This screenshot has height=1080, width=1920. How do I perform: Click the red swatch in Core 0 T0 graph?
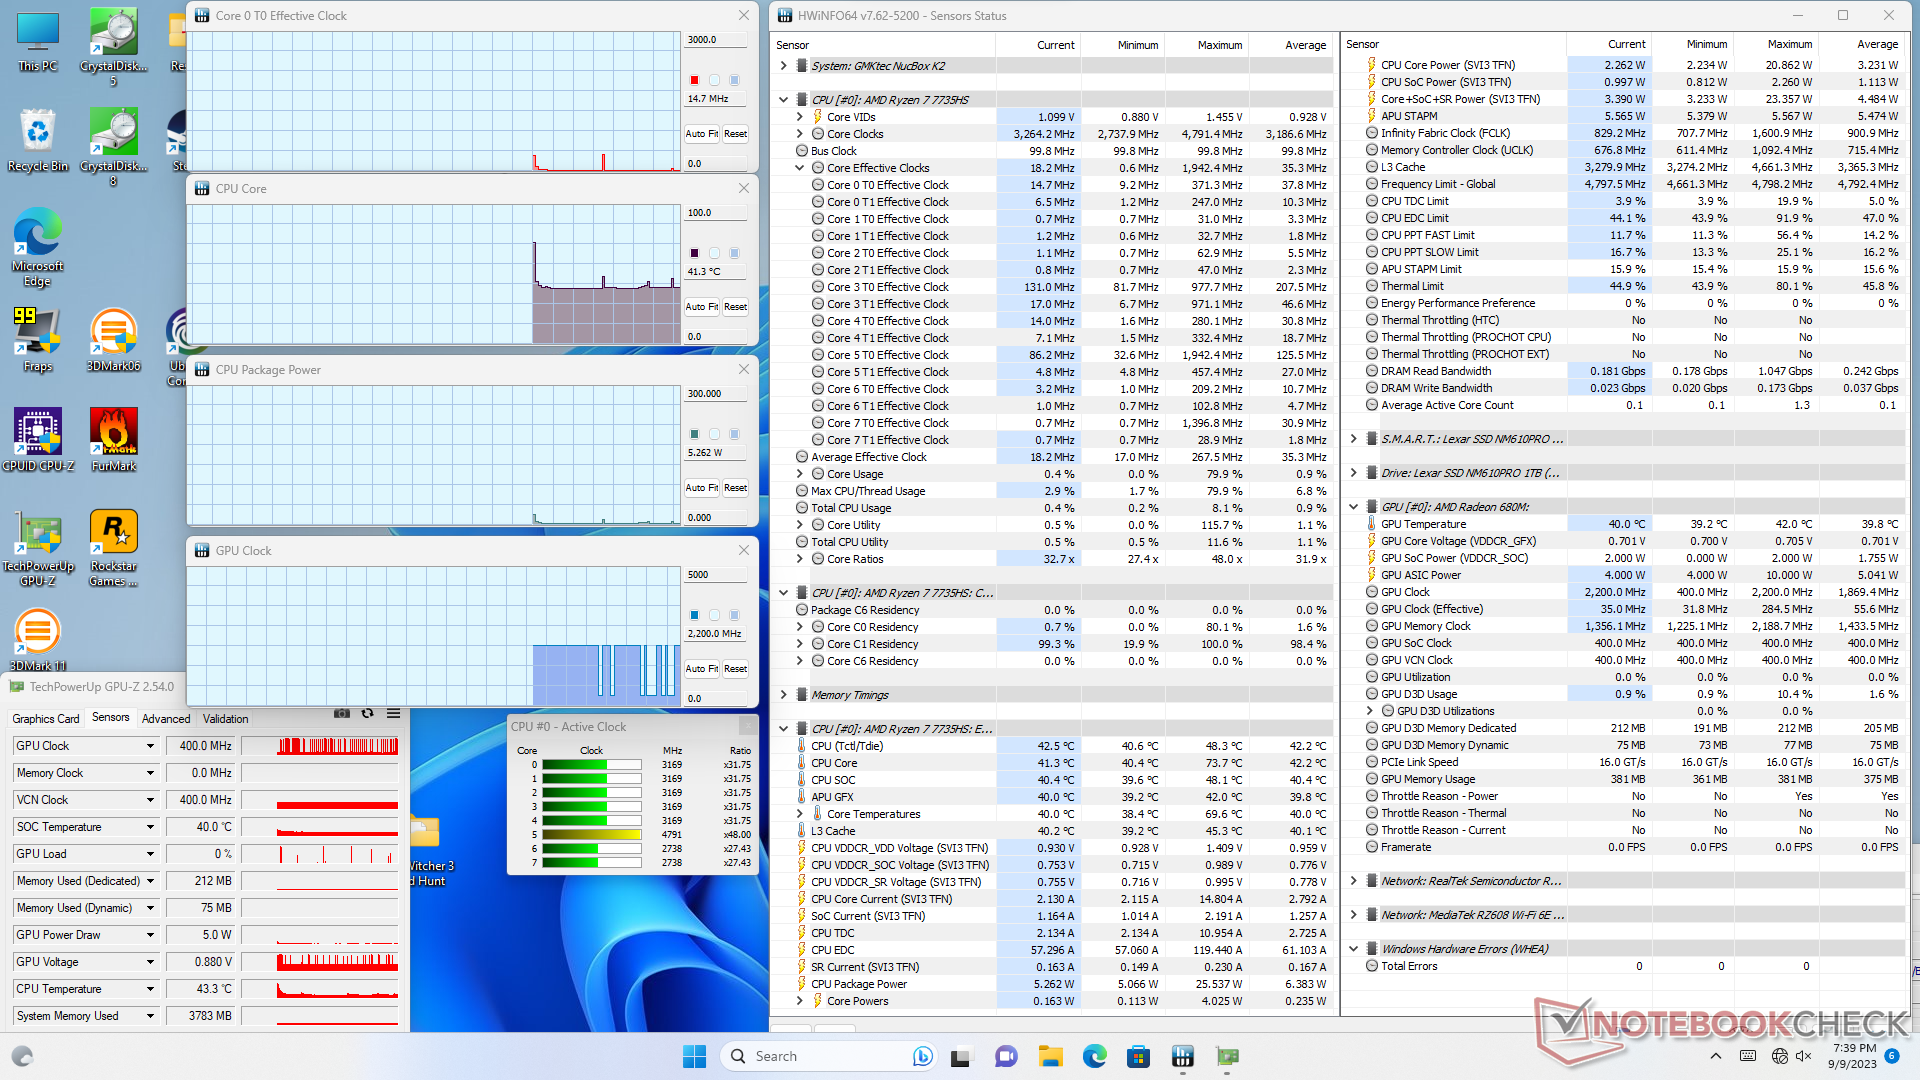click(x=694, y=80)
